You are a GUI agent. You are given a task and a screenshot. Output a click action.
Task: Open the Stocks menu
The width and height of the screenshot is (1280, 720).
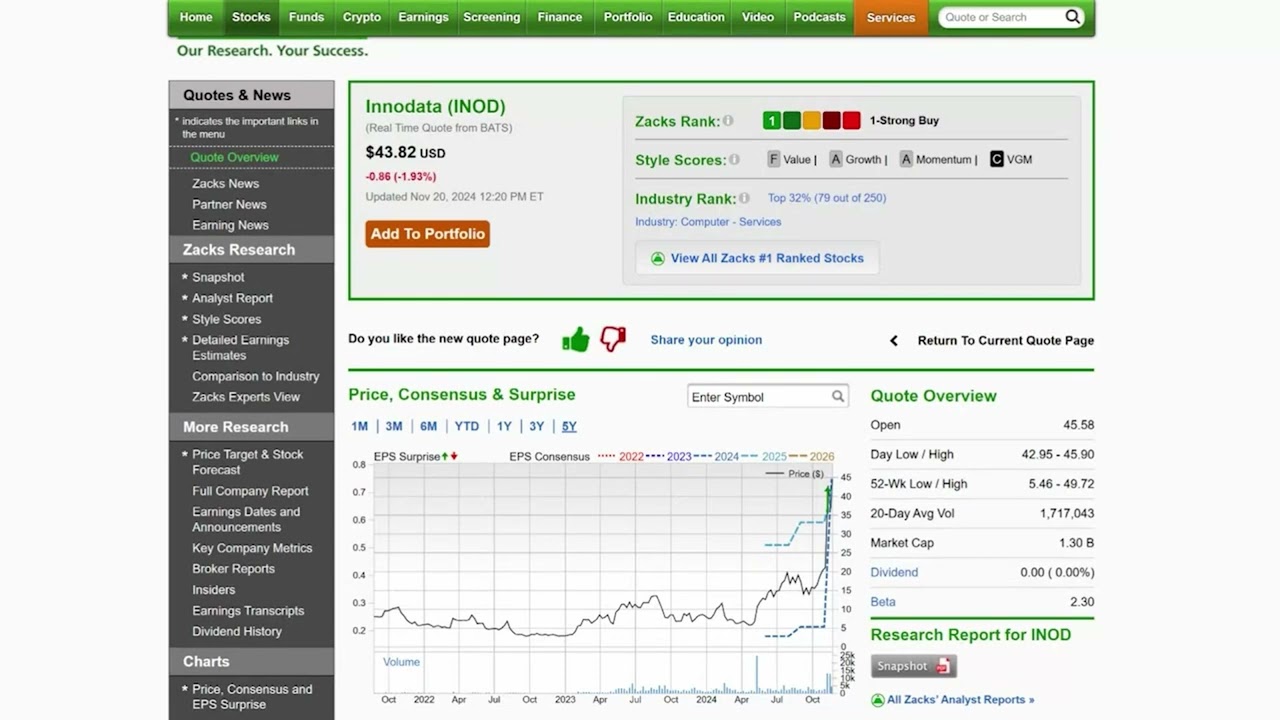click(x=251, y=17)
